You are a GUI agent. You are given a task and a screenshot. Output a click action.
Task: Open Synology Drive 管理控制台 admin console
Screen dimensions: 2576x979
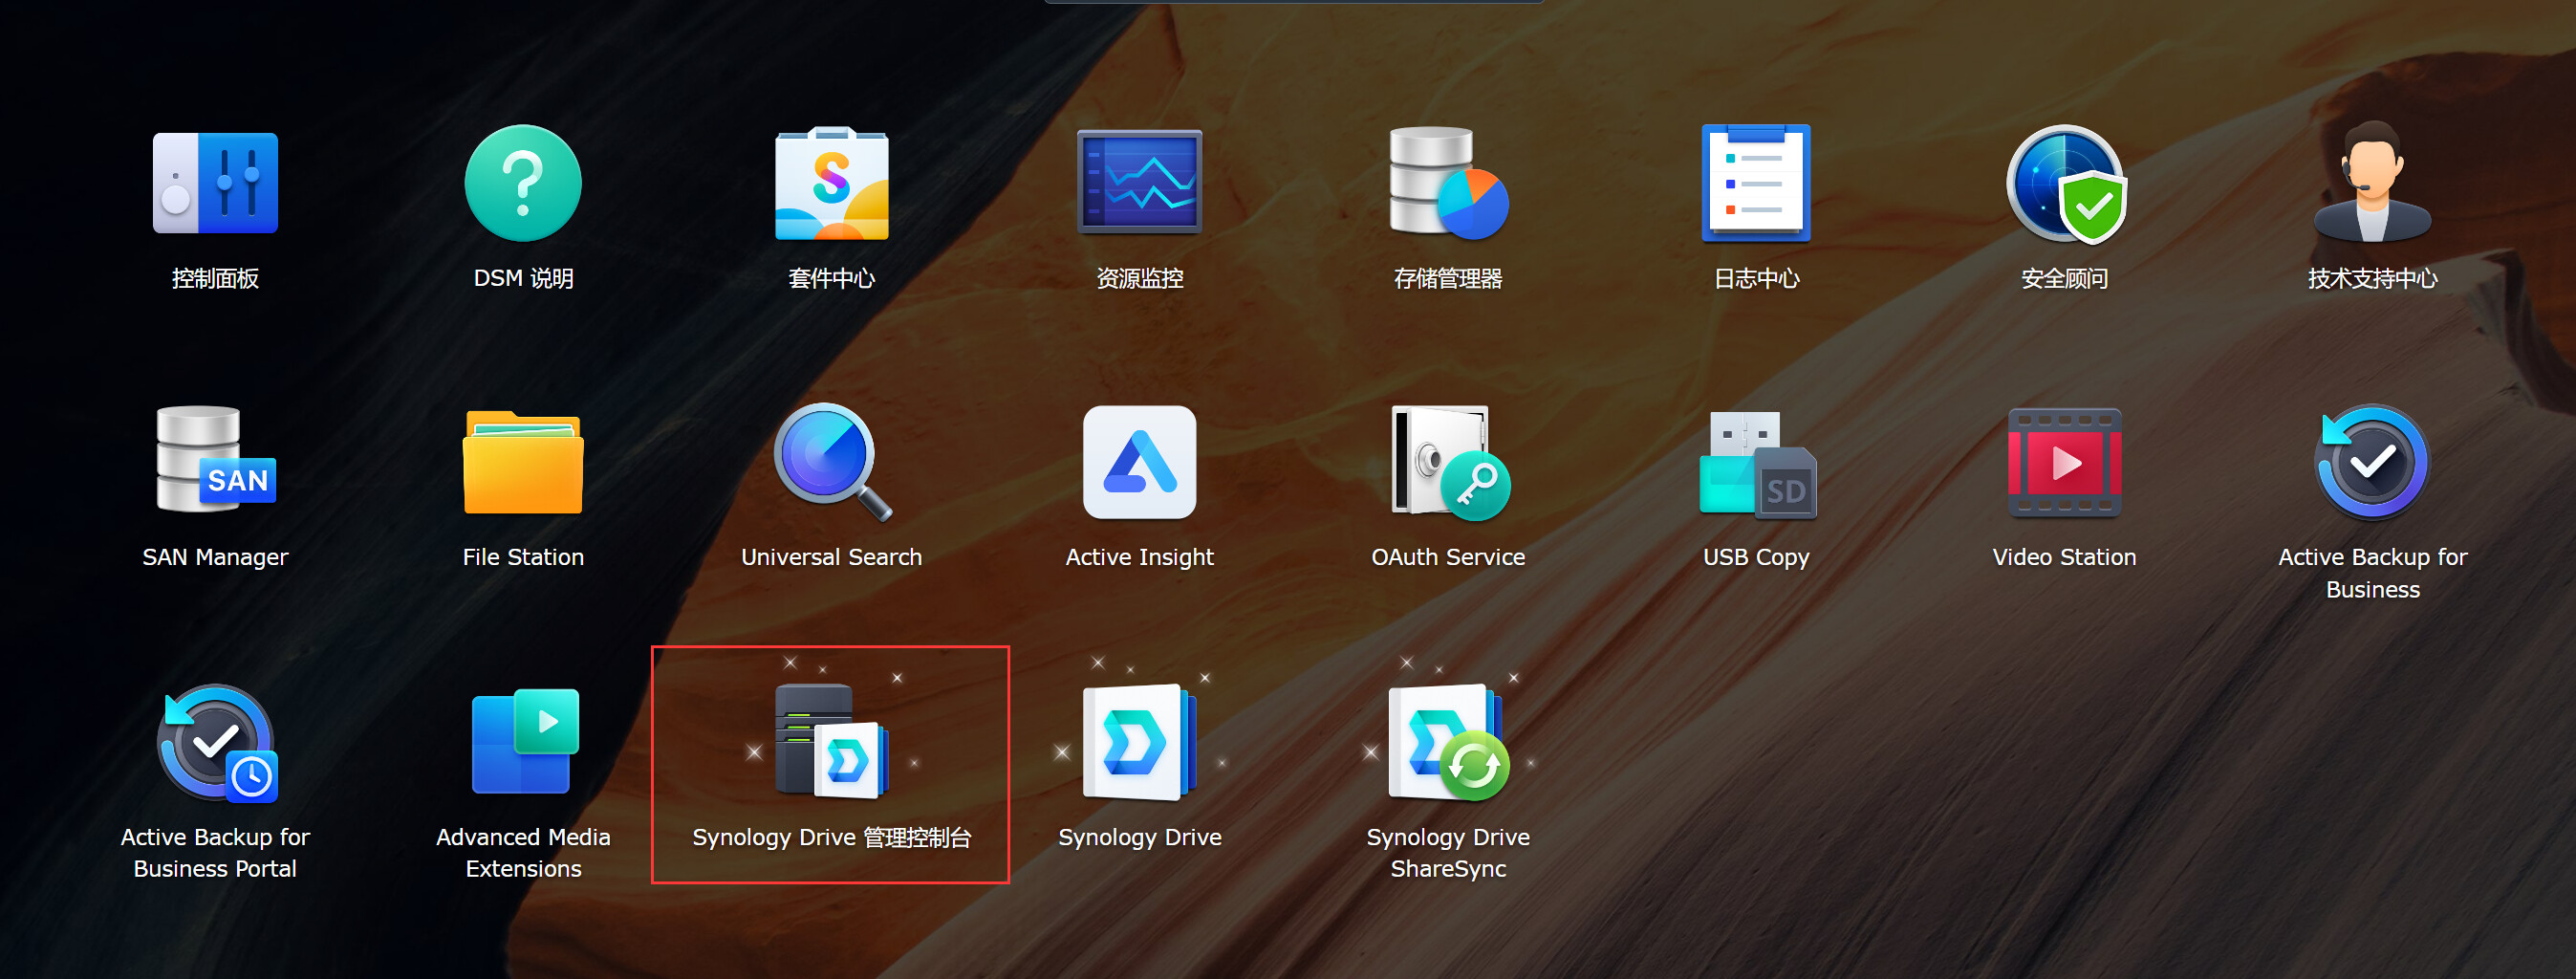tap(831, 742)
